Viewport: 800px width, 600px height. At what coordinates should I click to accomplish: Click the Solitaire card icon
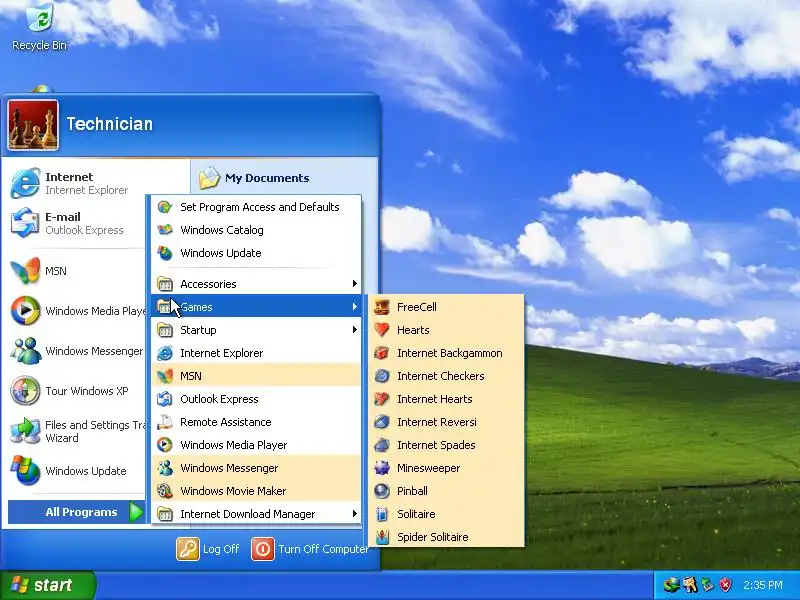click(x=382, y=514)
